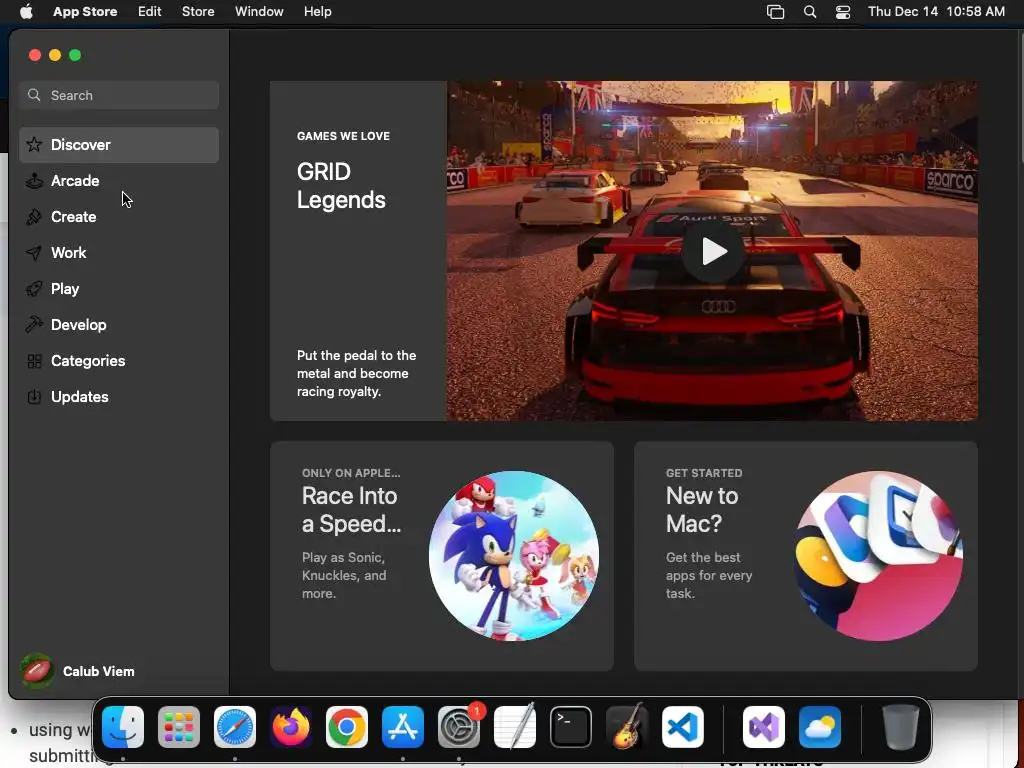Click the Put the pedal to the metal description
The width and height of the screenshot is (1024, 768).
pyautogui.click(x=357, y=374)
